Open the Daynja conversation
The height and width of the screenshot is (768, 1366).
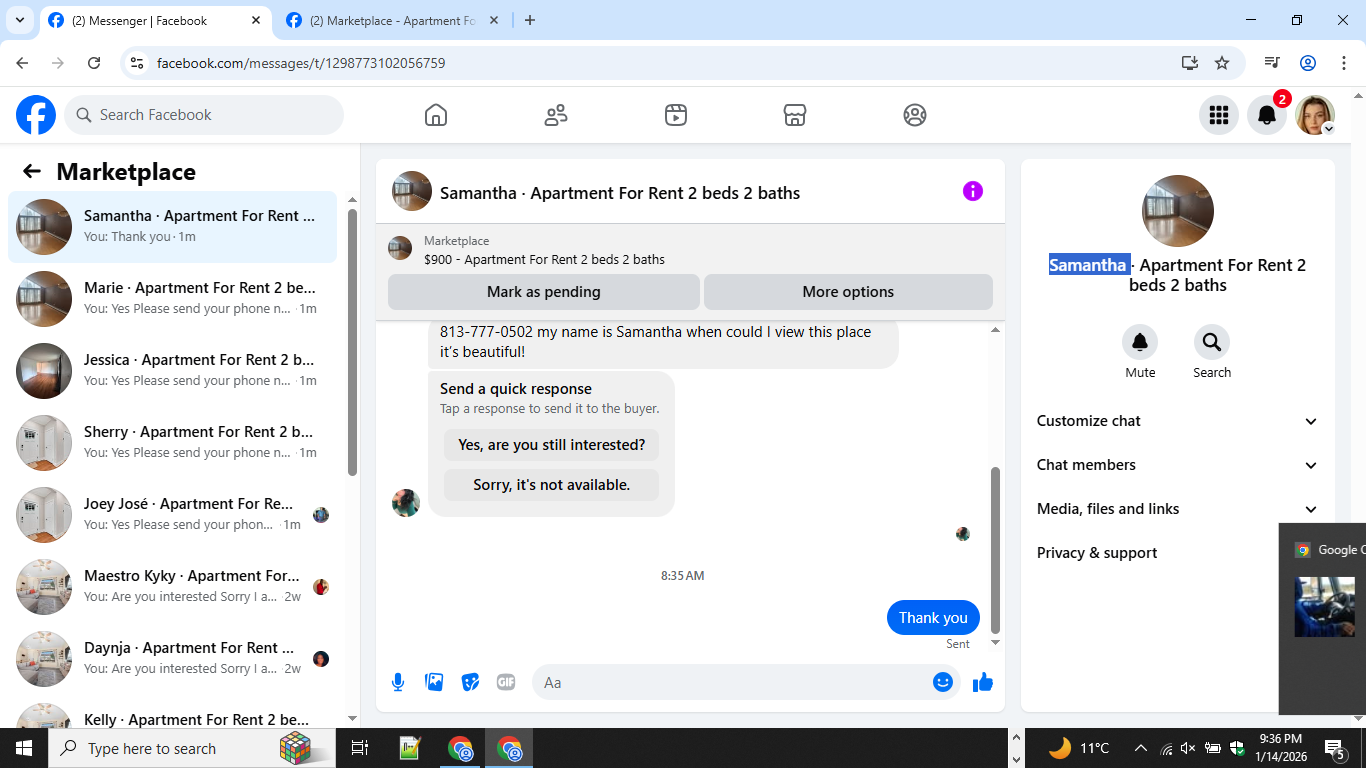point(173,659)
